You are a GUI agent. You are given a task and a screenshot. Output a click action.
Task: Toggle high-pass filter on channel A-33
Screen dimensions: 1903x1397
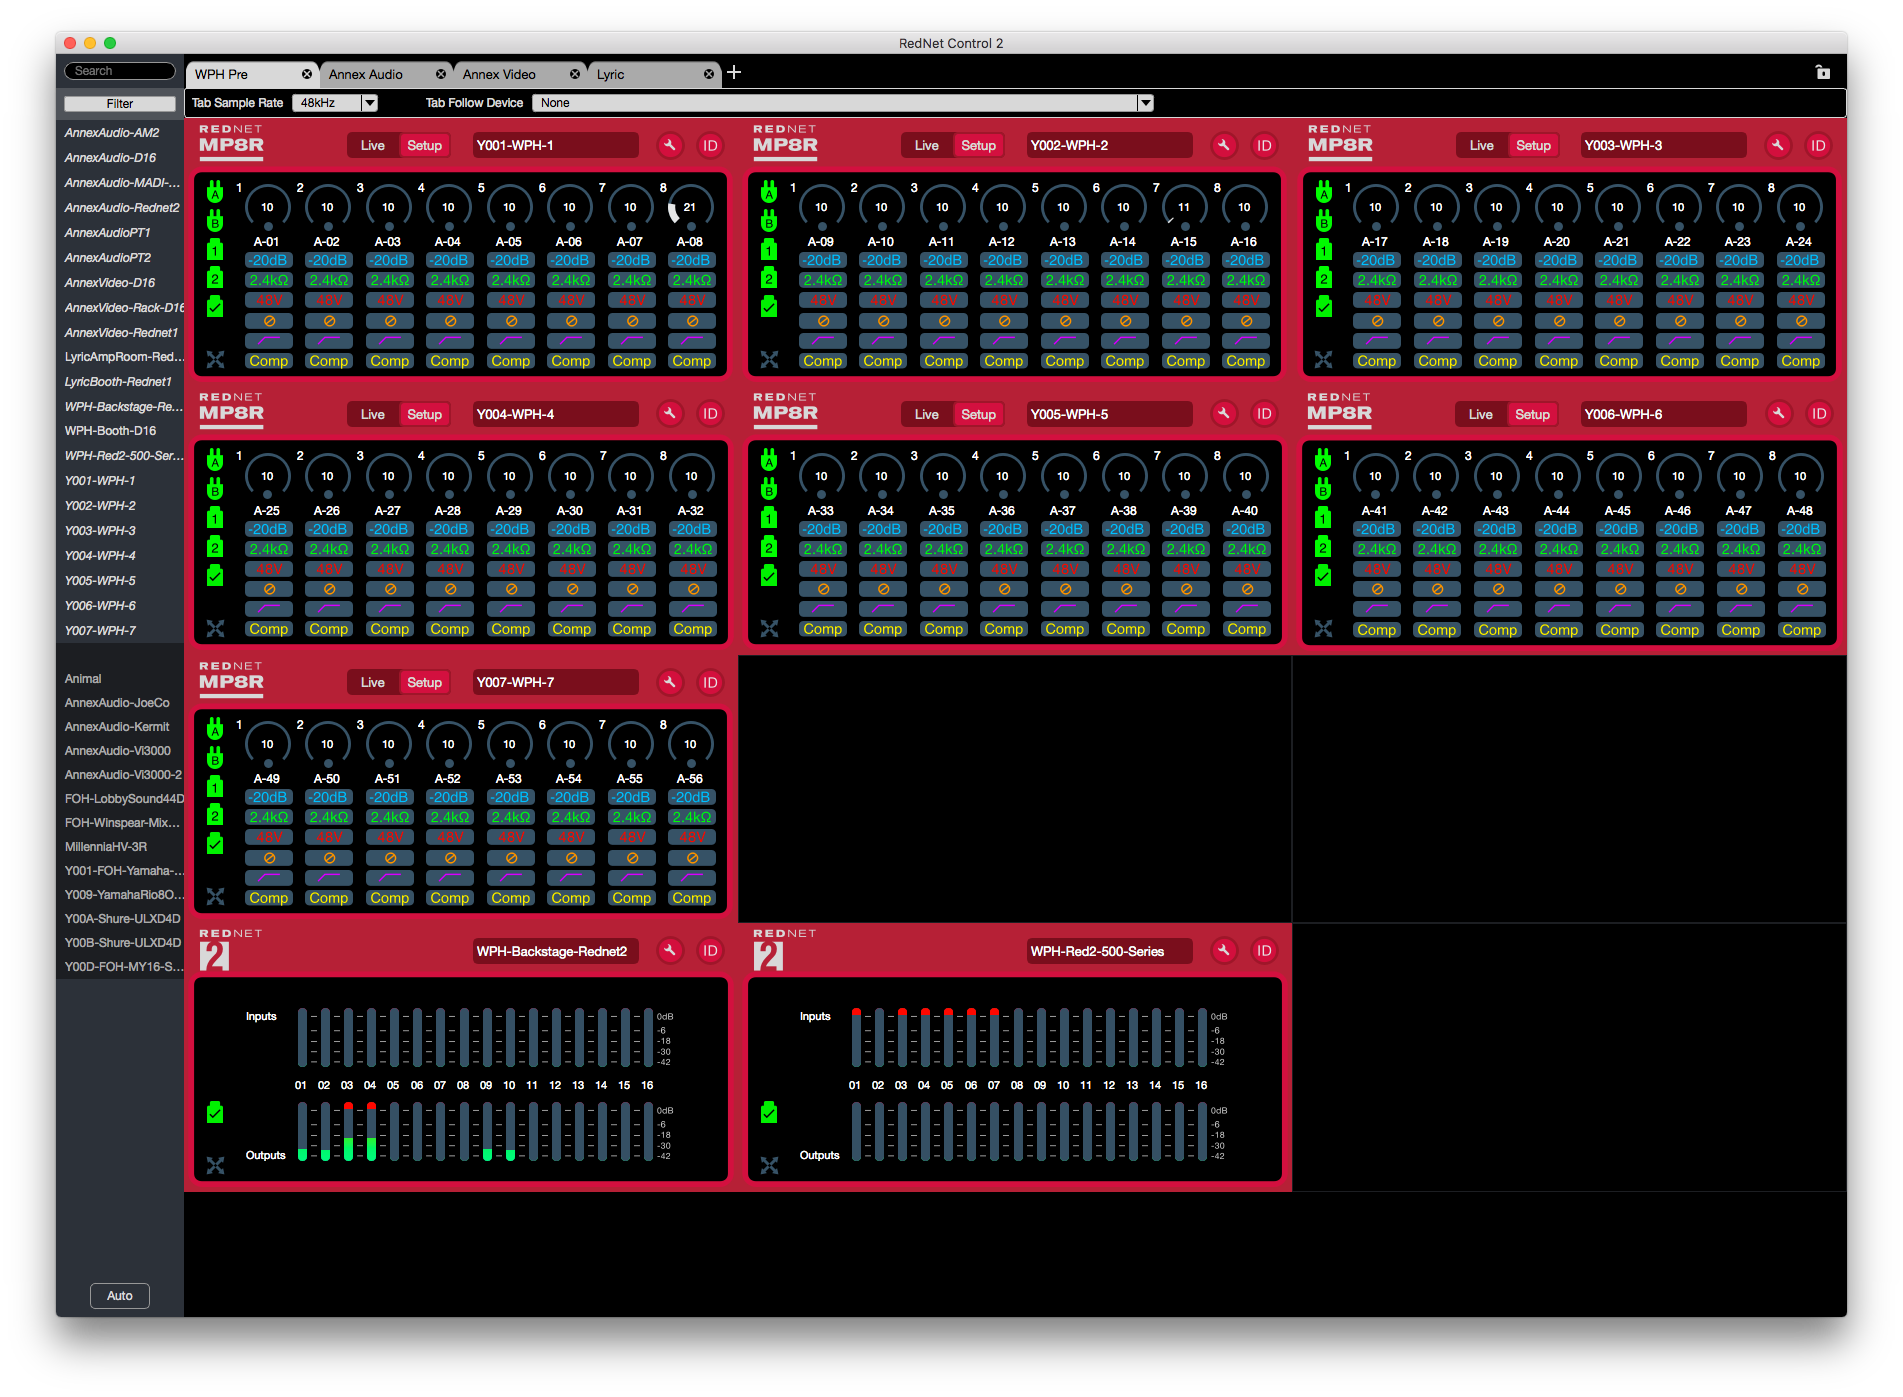coord(823,609)
